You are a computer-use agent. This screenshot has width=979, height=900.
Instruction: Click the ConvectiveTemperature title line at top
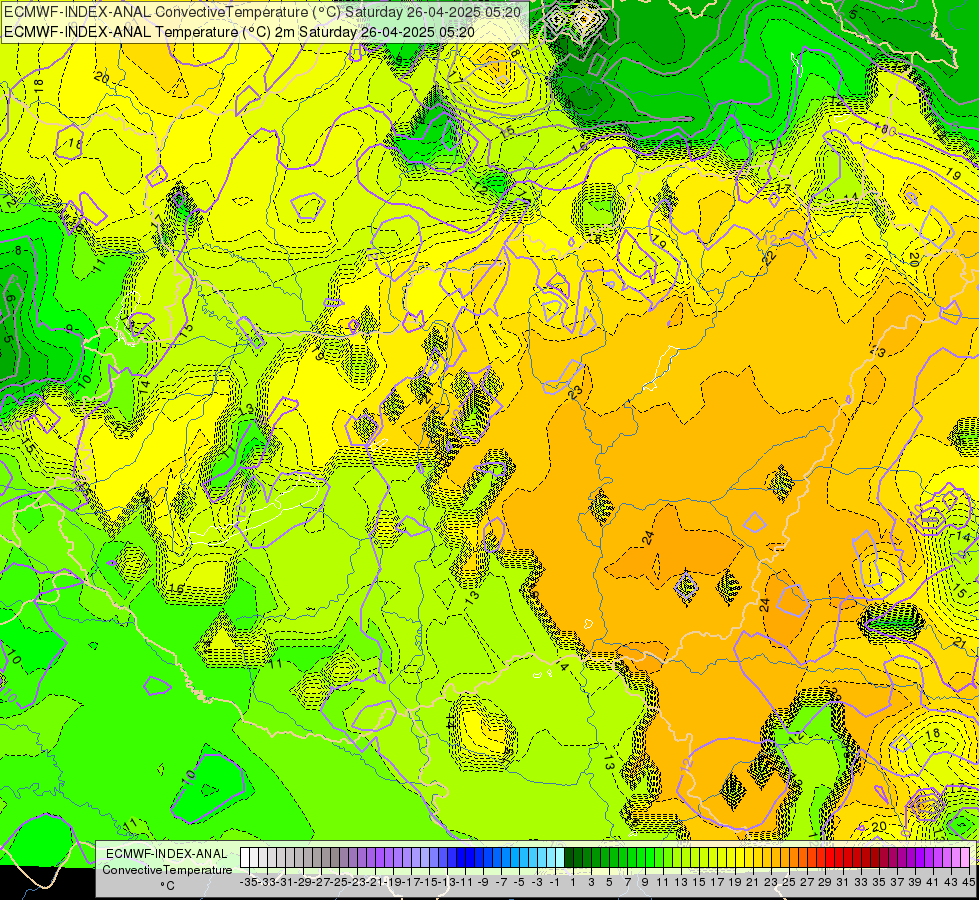263,11
